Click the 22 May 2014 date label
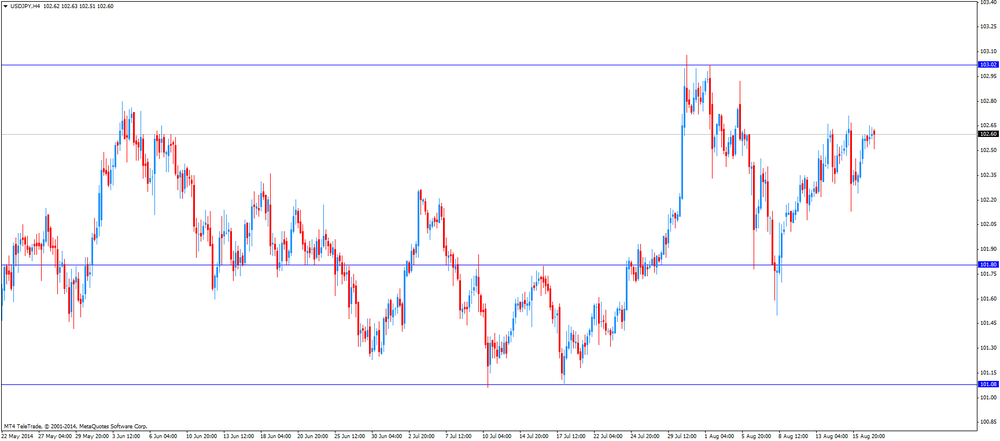1000x441 pixels. point(16,437)
